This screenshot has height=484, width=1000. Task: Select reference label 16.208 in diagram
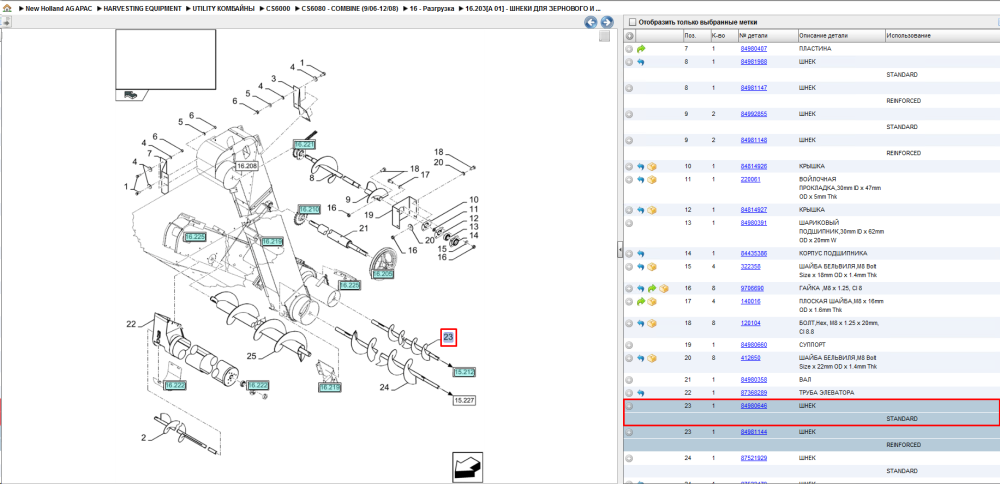coord(247,166)
